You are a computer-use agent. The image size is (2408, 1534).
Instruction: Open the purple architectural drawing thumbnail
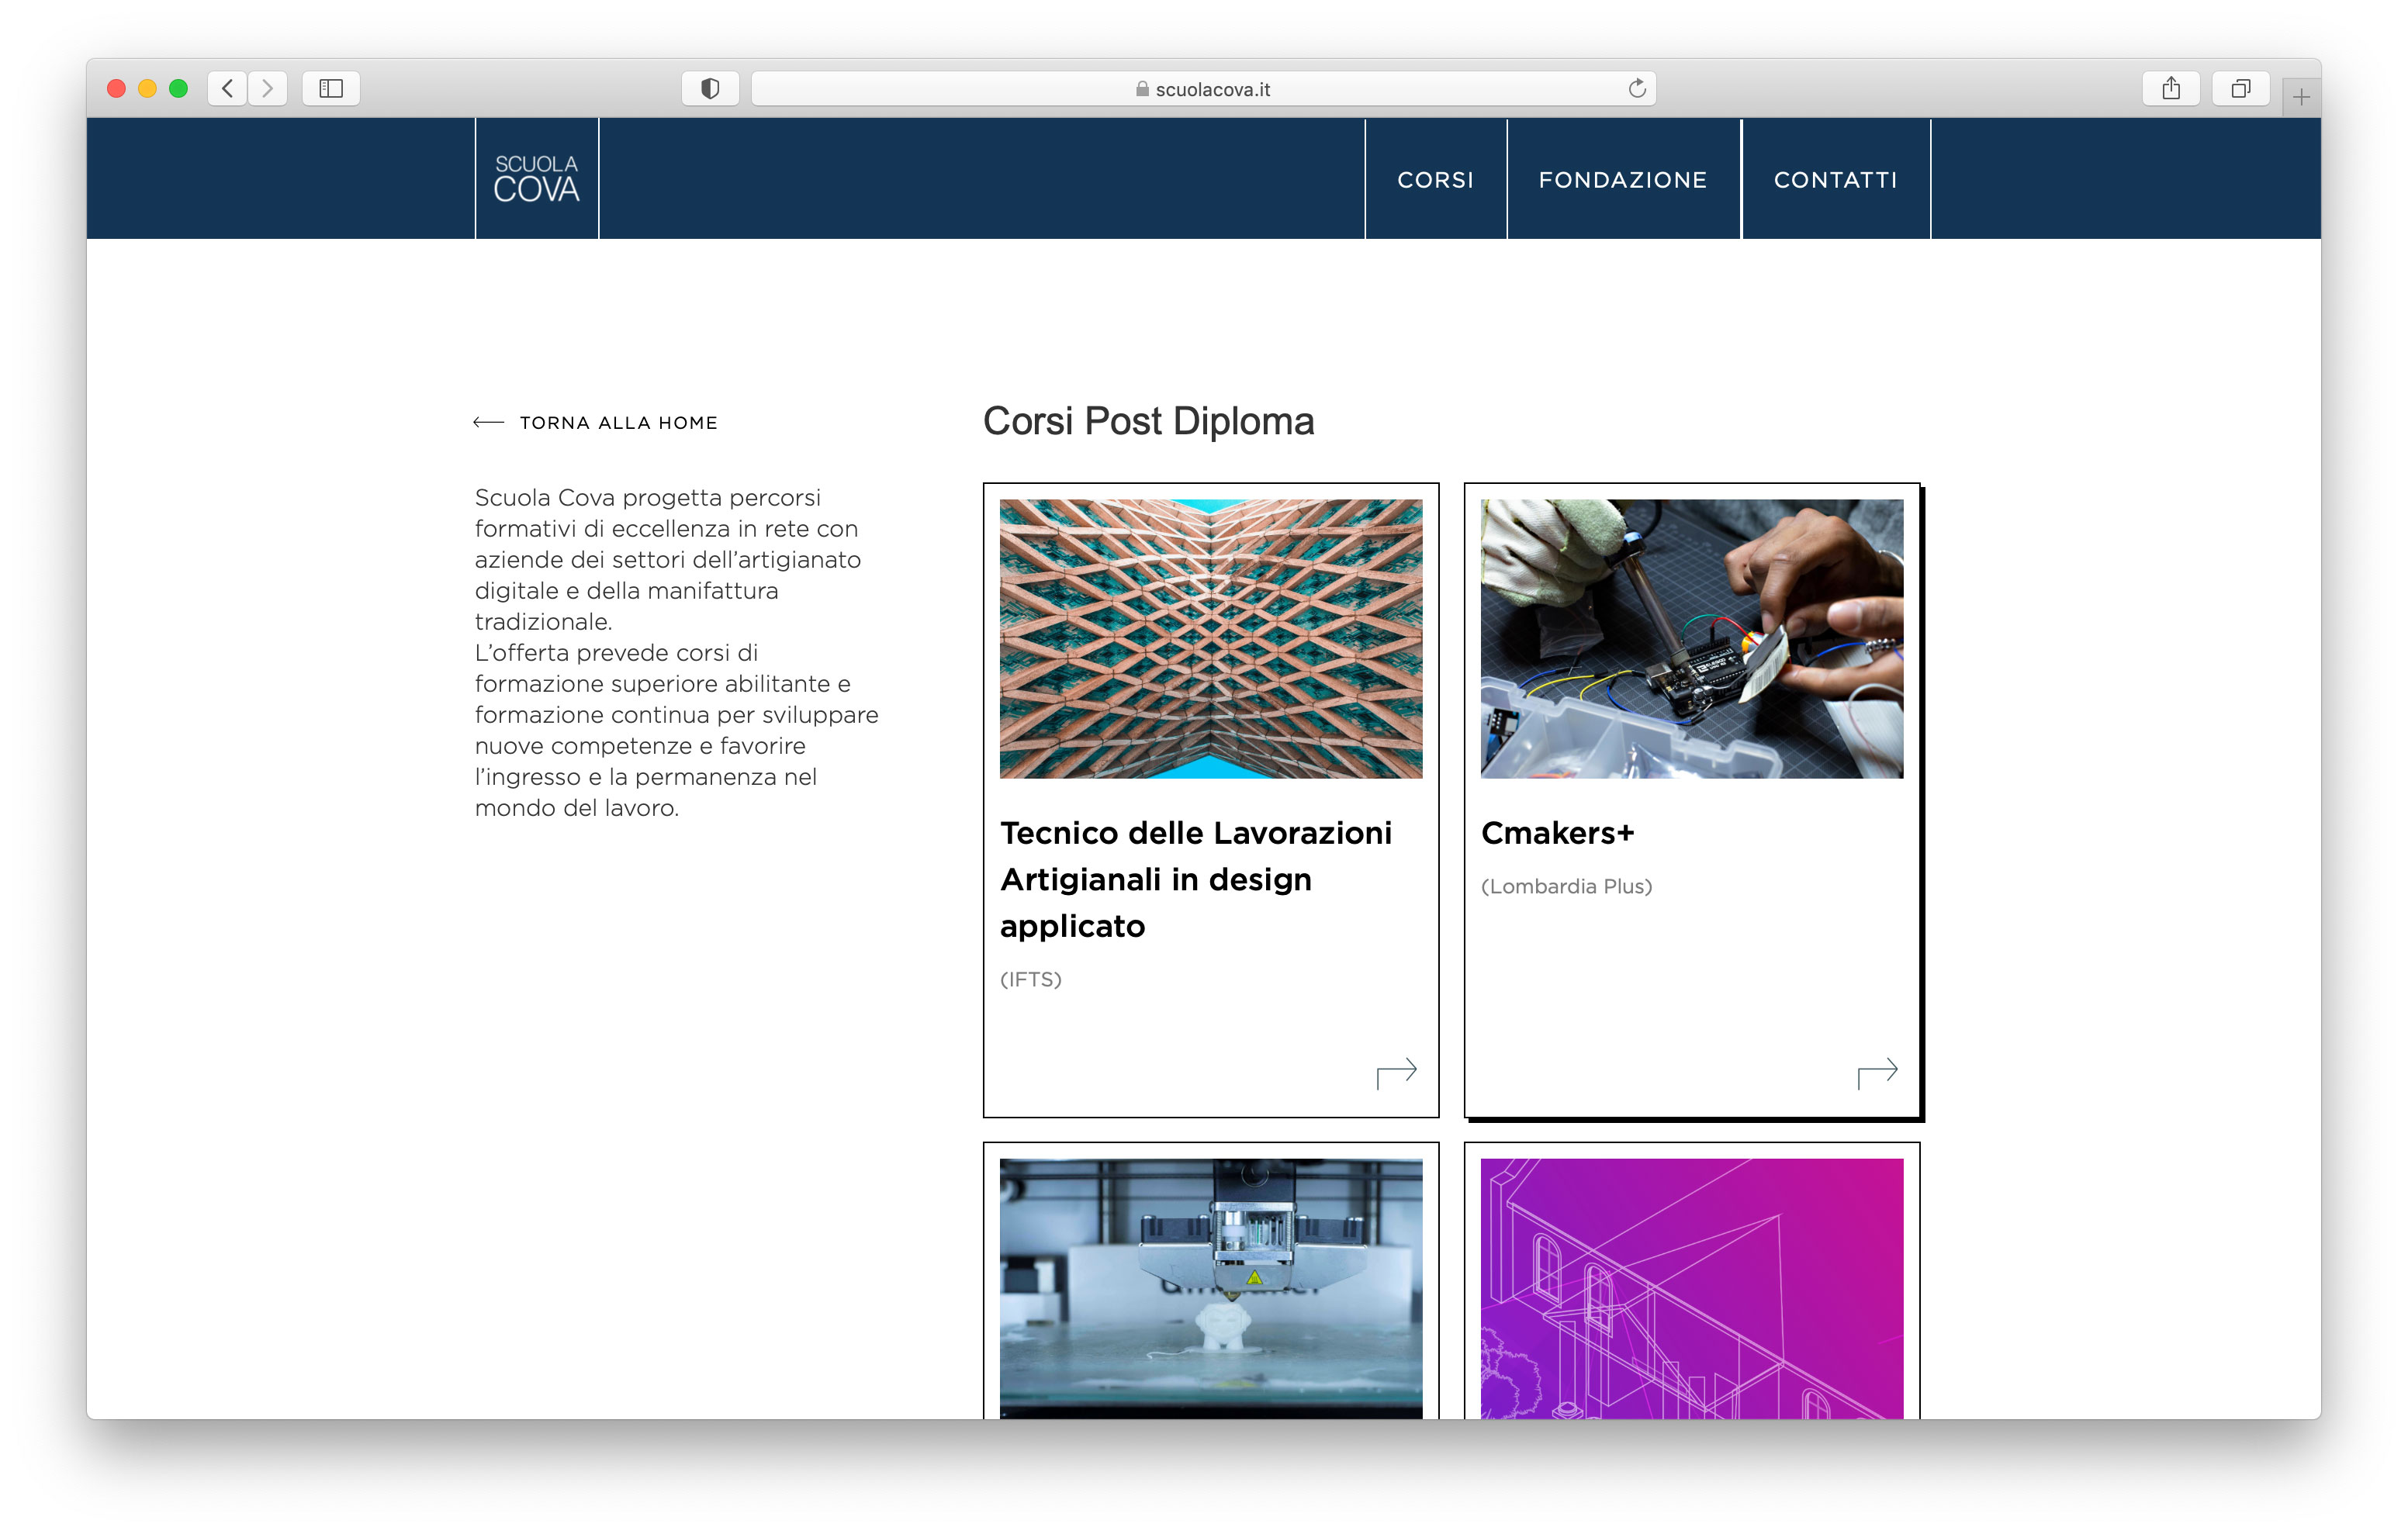click(1691, 1288)
